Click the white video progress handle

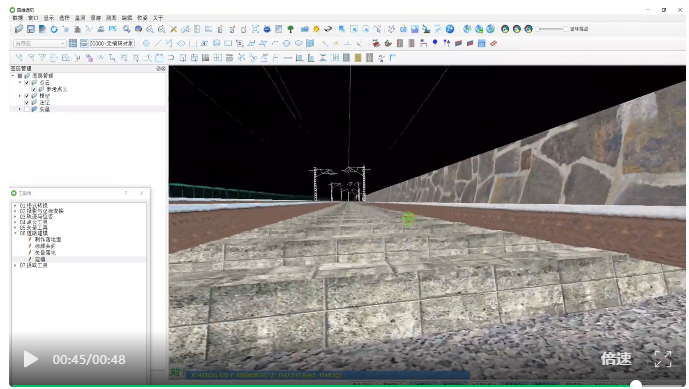[x=636, y=385]
